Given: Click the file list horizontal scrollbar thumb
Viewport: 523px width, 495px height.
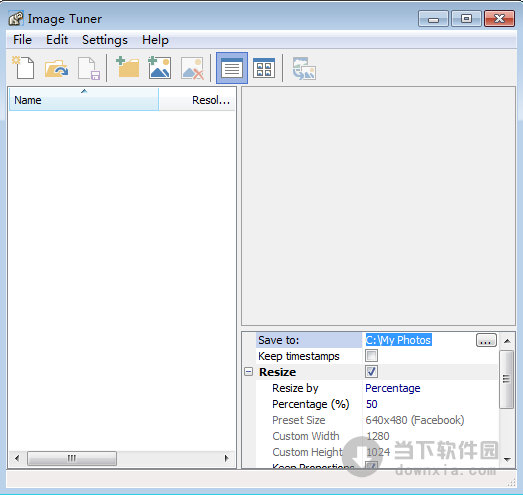Looking at the screenshot, I should coord(72,458).
